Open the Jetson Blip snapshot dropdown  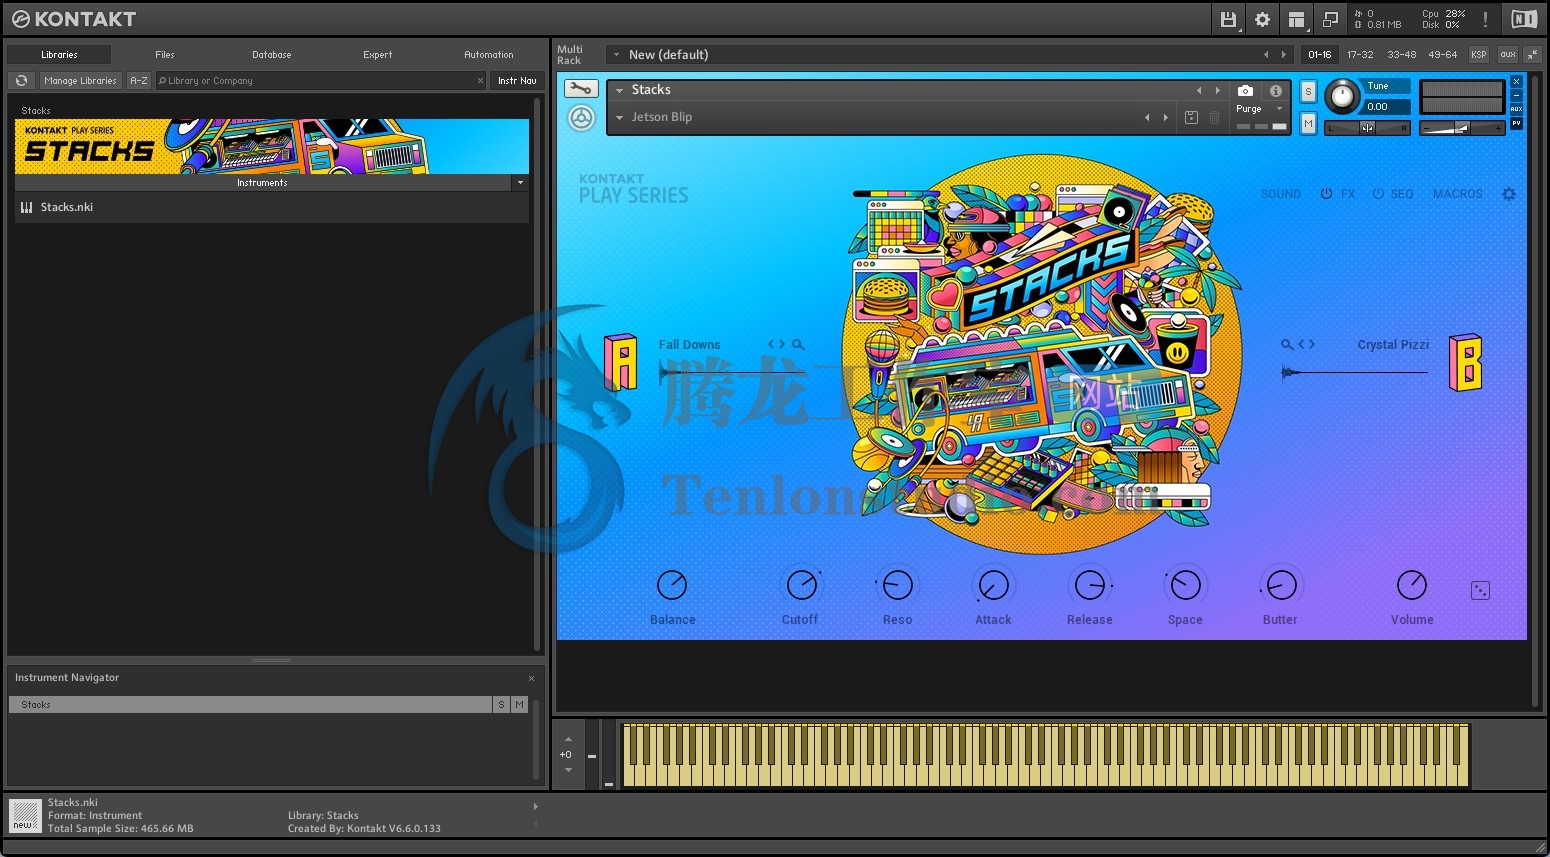tap(620, 117)
